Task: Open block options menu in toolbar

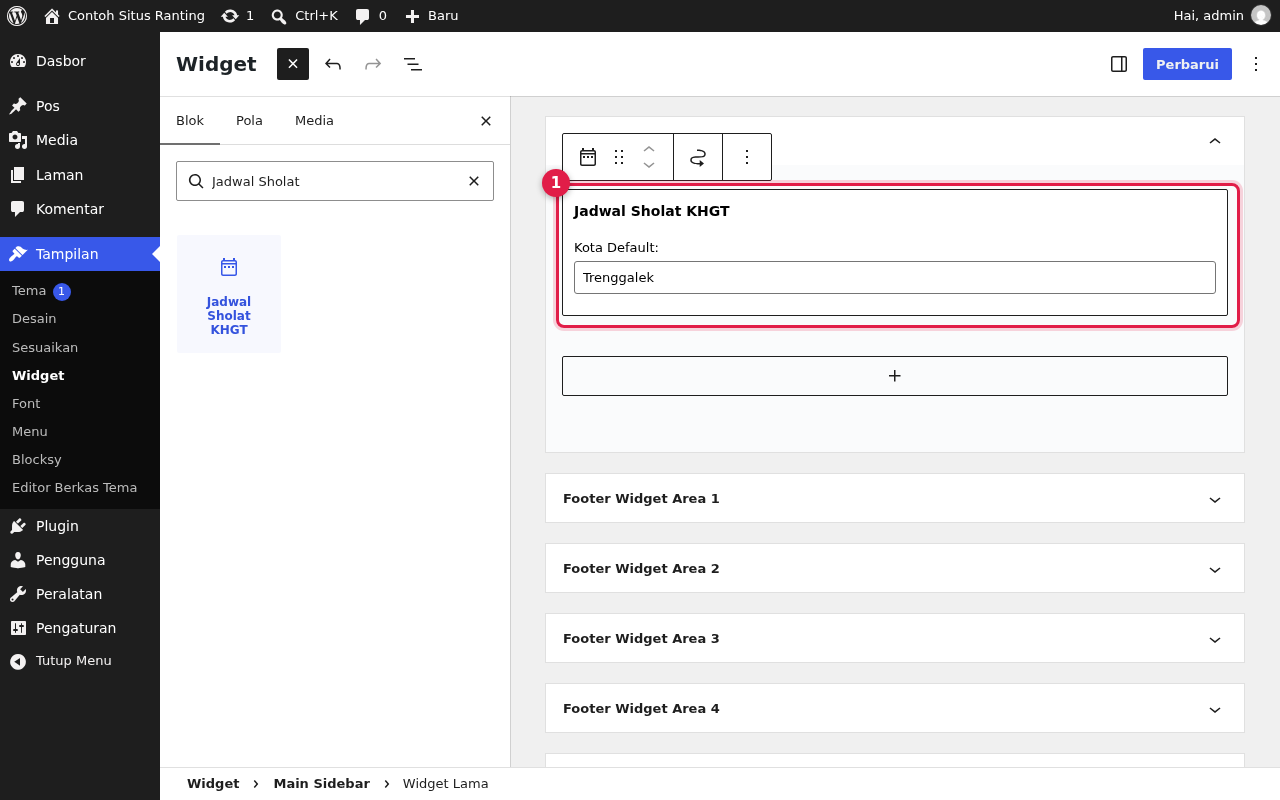Action: [x=746, y=157]
